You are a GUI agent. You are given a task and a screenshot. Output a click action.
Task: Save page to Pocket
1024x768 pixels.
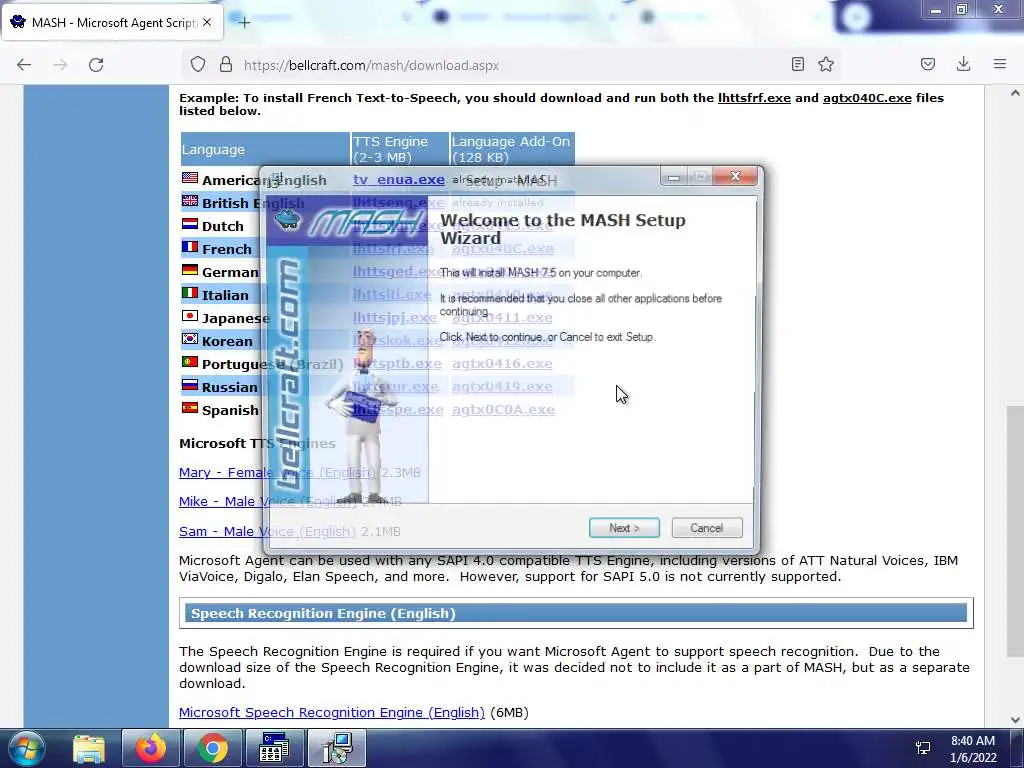928,64
